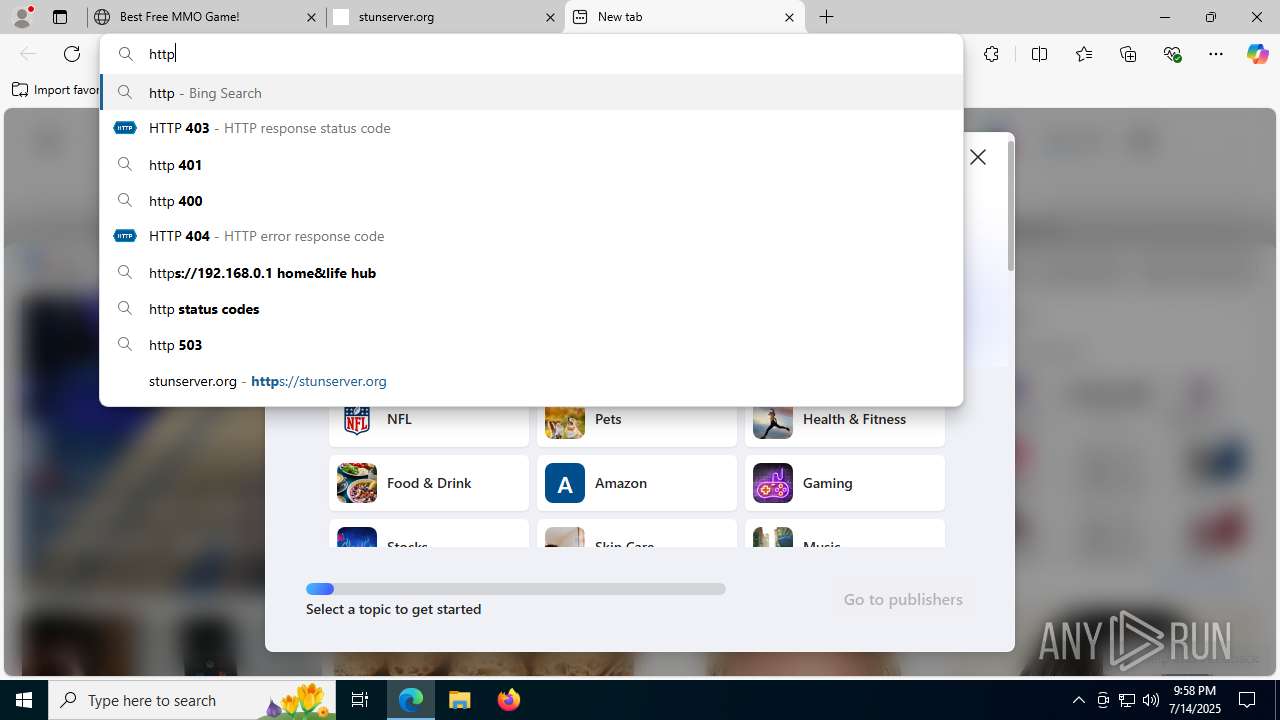Image resolution: width=1280 pixels, height=720 pixels.
Task: Open the volume control tray icon
Action: click(1151, 700)
